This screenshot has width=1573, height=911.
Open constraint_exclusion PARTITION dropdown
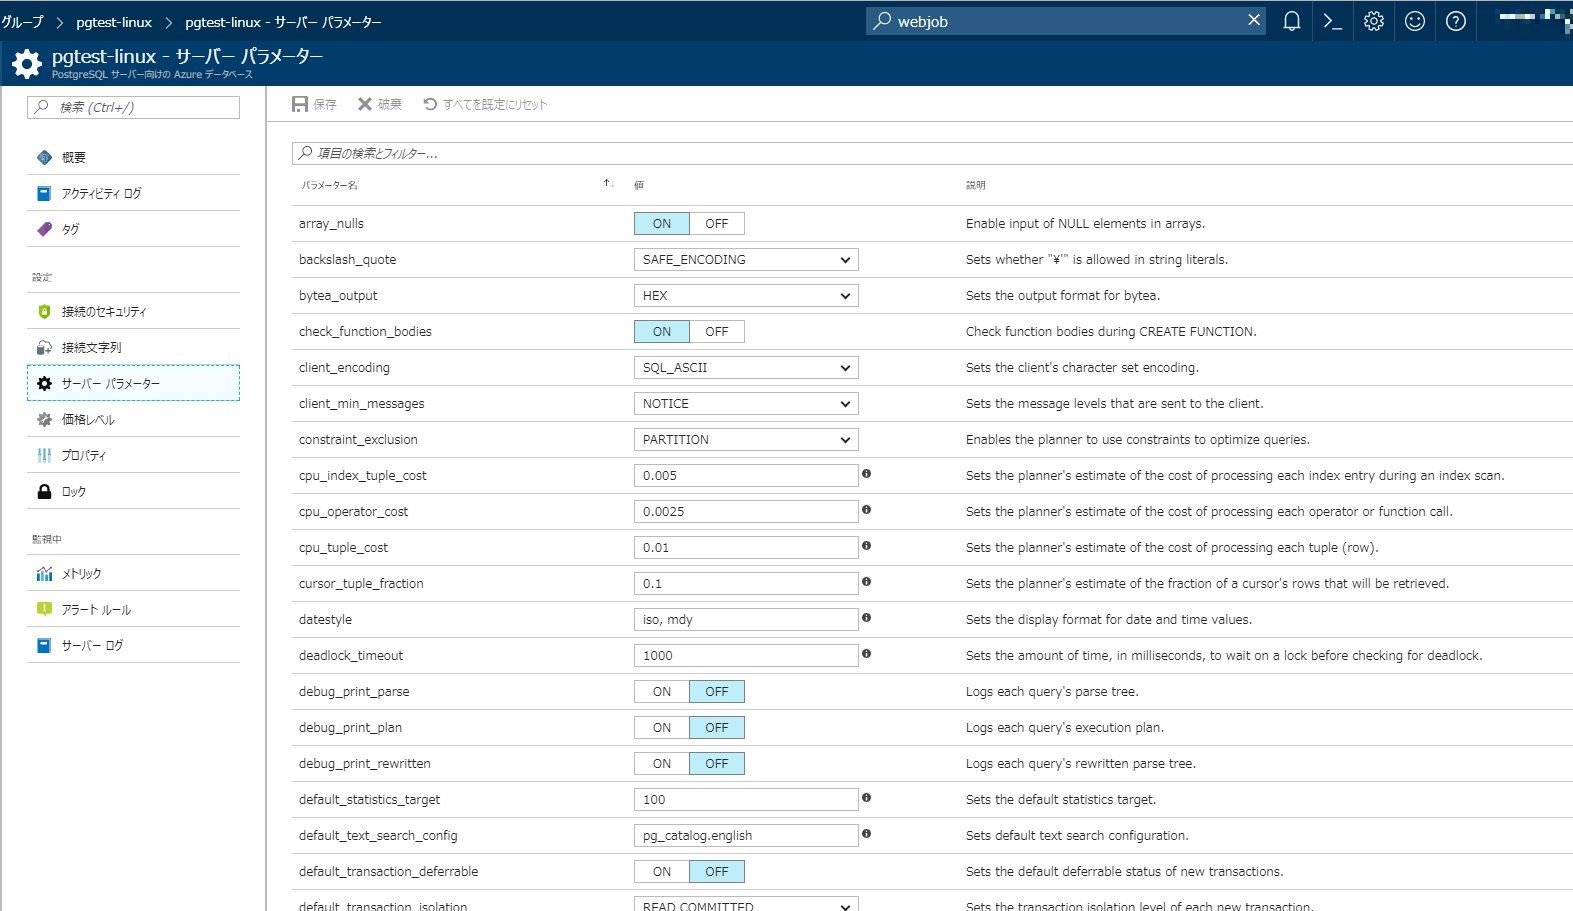[x=746, y=440]
